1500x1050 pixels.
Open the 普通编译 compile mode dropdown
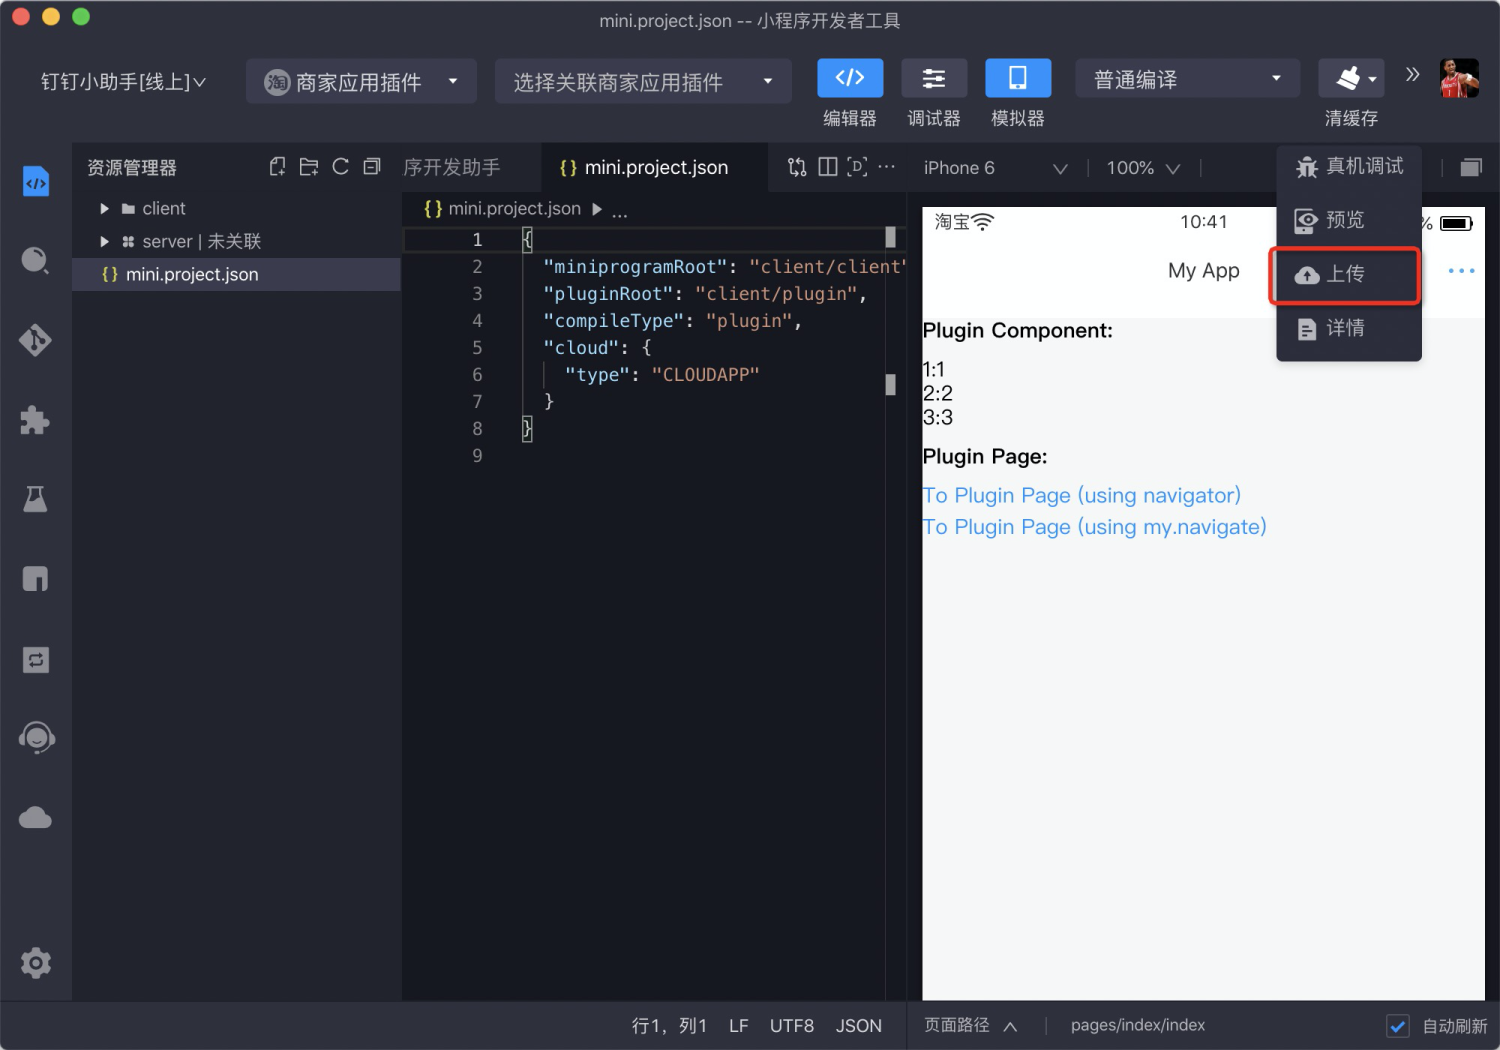pos(1188,79)
